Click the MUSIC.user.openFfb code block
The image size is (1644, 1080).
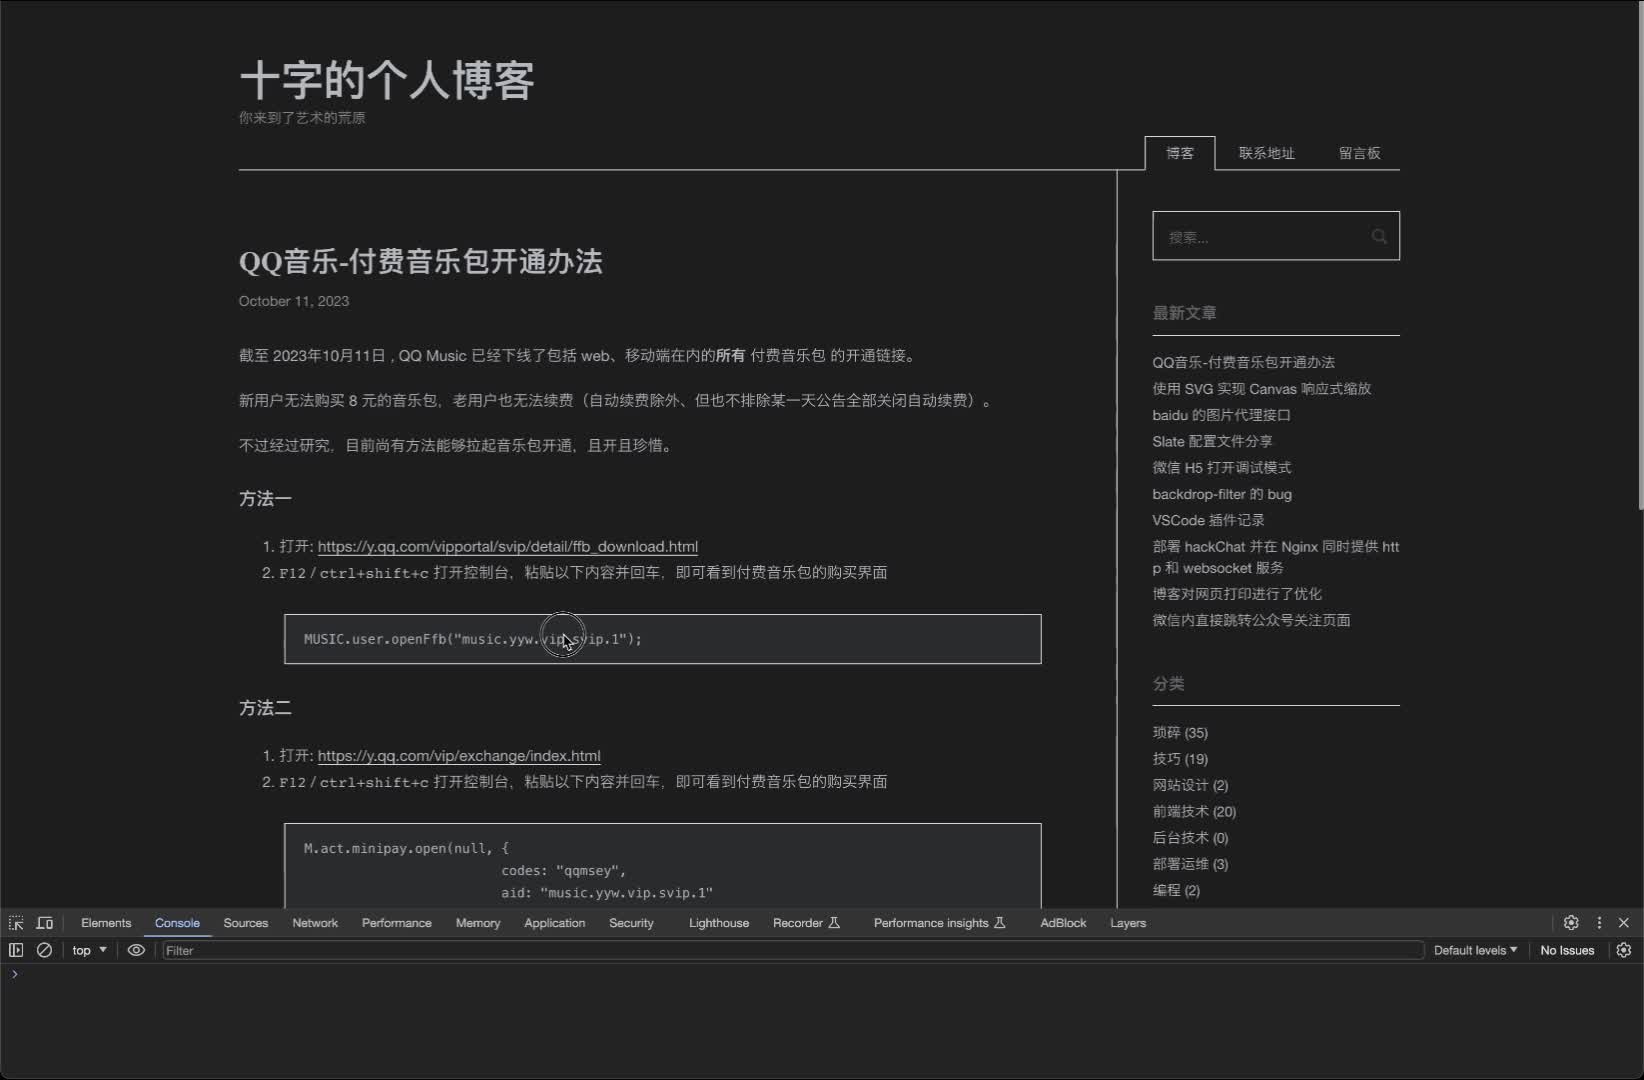(x=663, y=639)
